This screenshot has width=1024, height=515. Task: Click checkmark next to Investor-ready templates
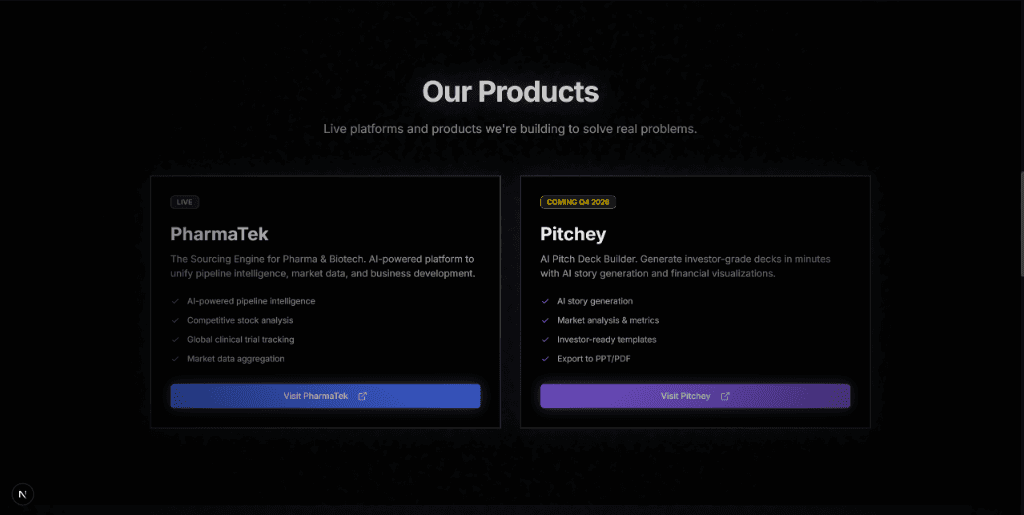[x=545, y=339]
